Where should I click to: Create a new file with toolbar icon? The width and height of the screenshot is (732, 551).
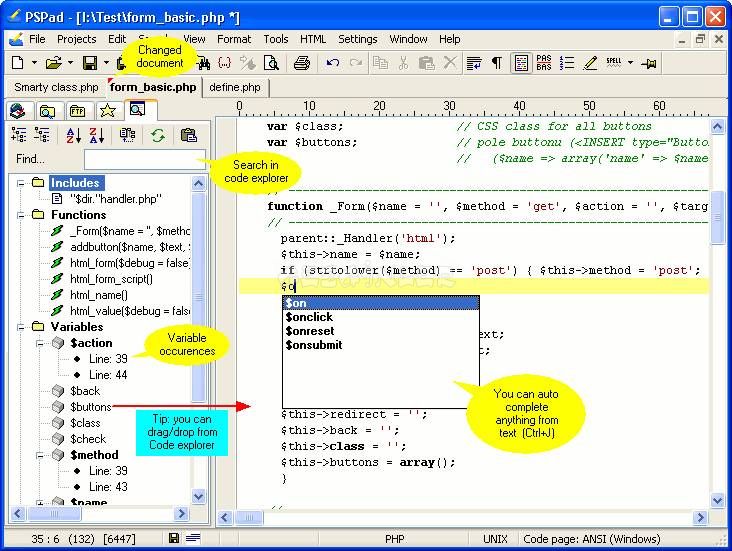[17, 63]
